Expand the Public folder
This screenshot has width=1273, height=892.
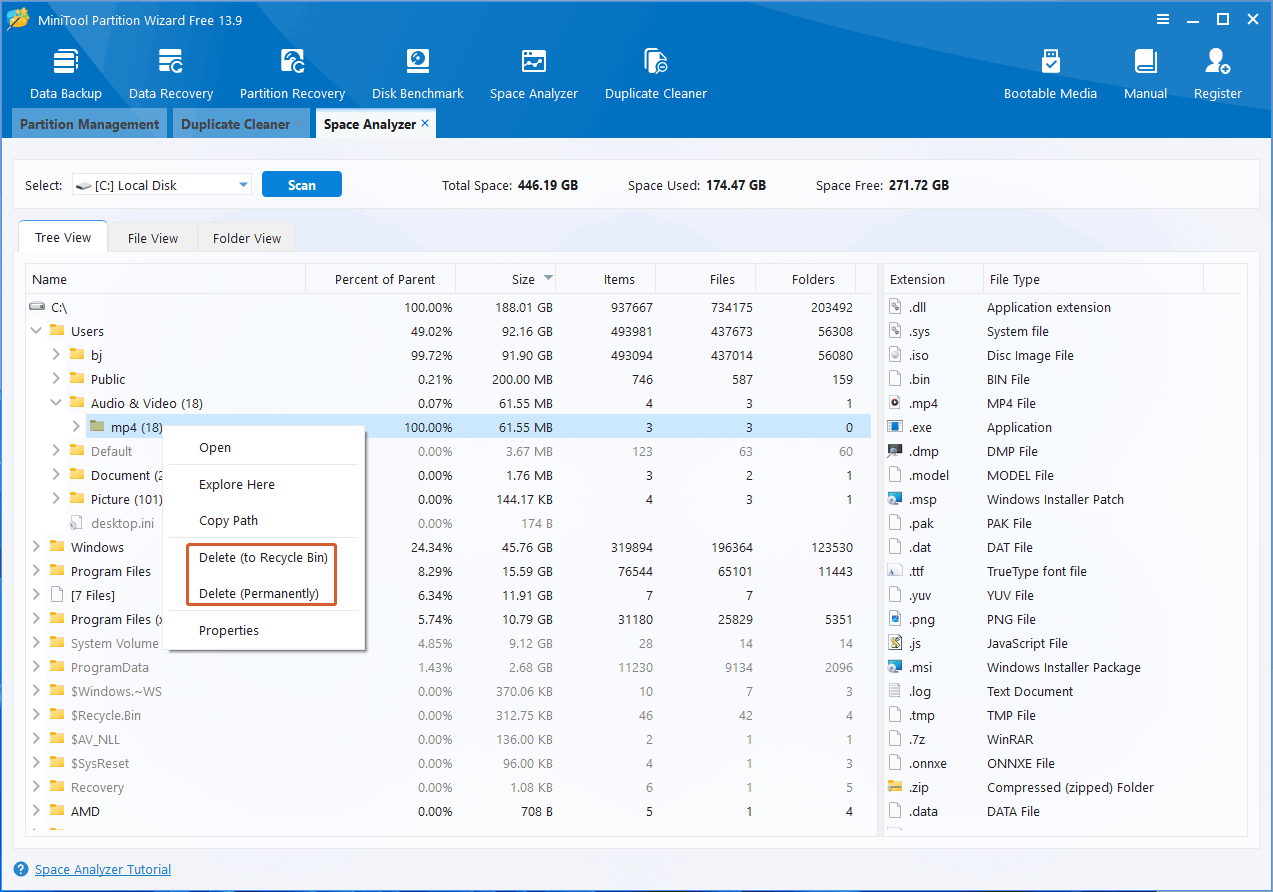coord(57,379)
